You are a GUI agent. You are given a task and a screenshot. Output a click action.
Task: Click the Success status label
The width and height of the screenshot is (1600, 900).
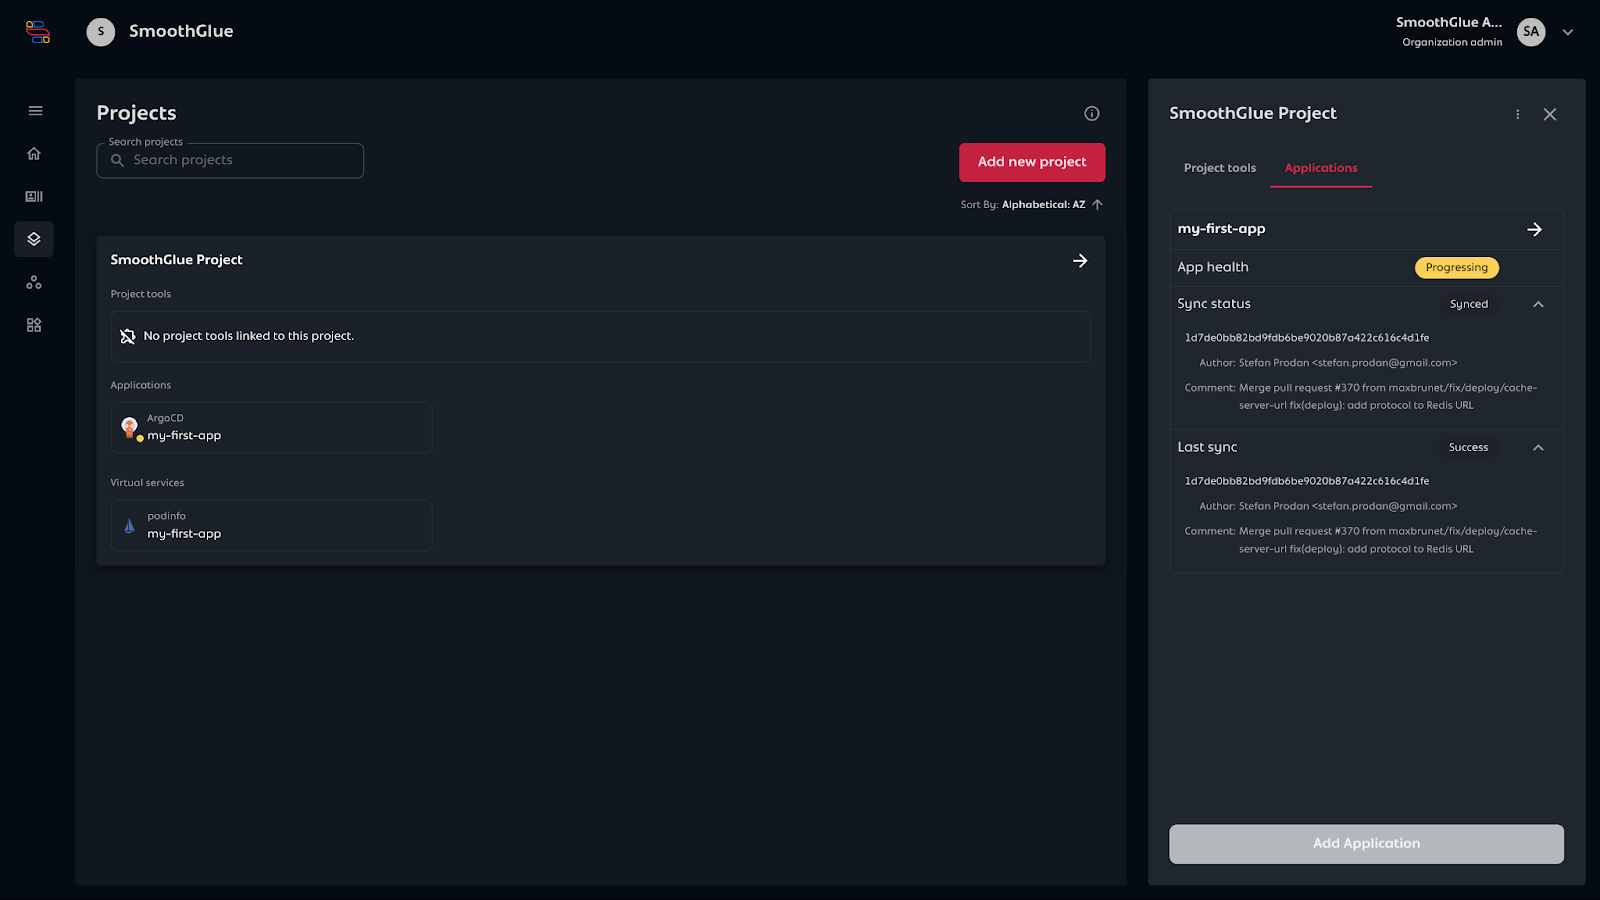click(x=1469, y=447)
